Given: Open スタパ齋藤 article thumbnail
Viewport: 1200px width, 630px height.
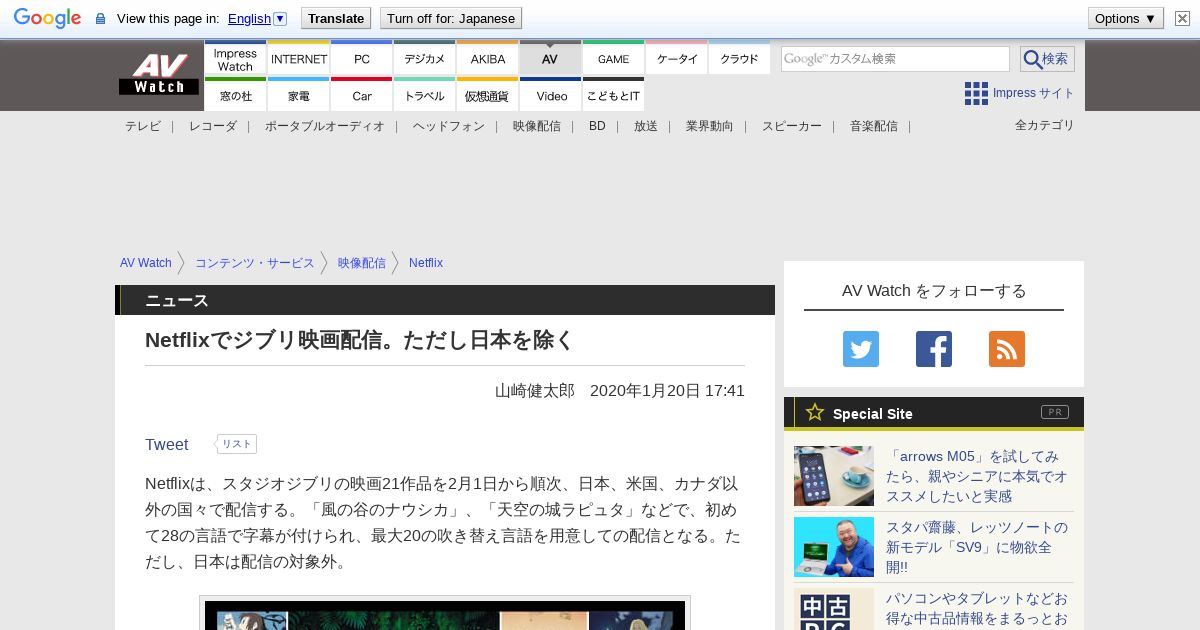Looking at the screenshot, I should (834, 547).
